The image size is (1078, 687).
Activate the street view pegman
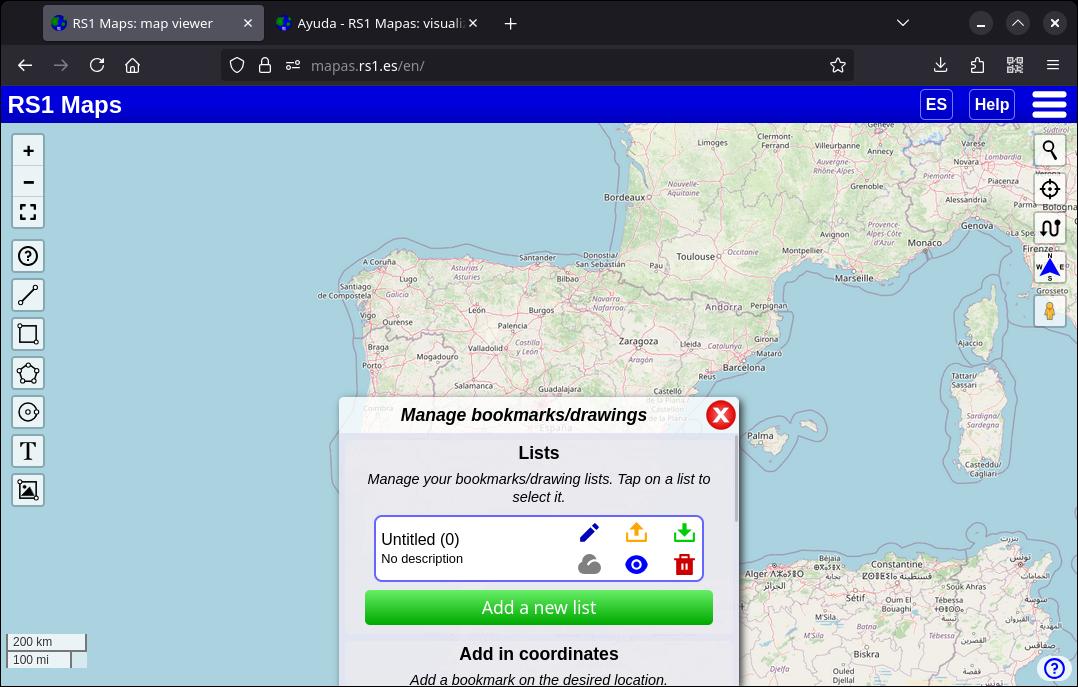tap(1050, 311)
